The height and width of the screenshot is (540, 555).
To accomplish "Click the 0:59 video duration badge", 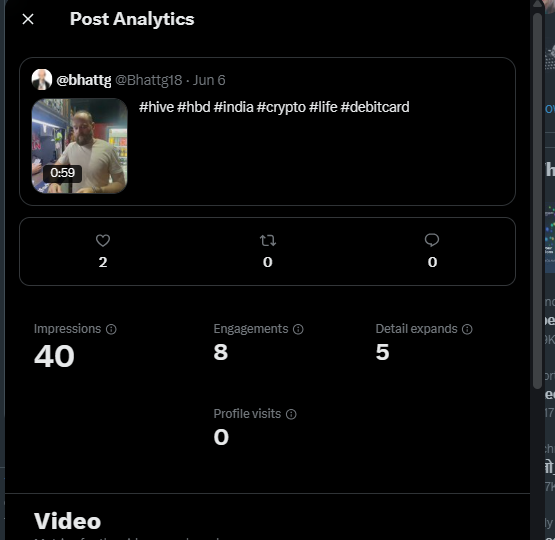I will click(62, 173).
